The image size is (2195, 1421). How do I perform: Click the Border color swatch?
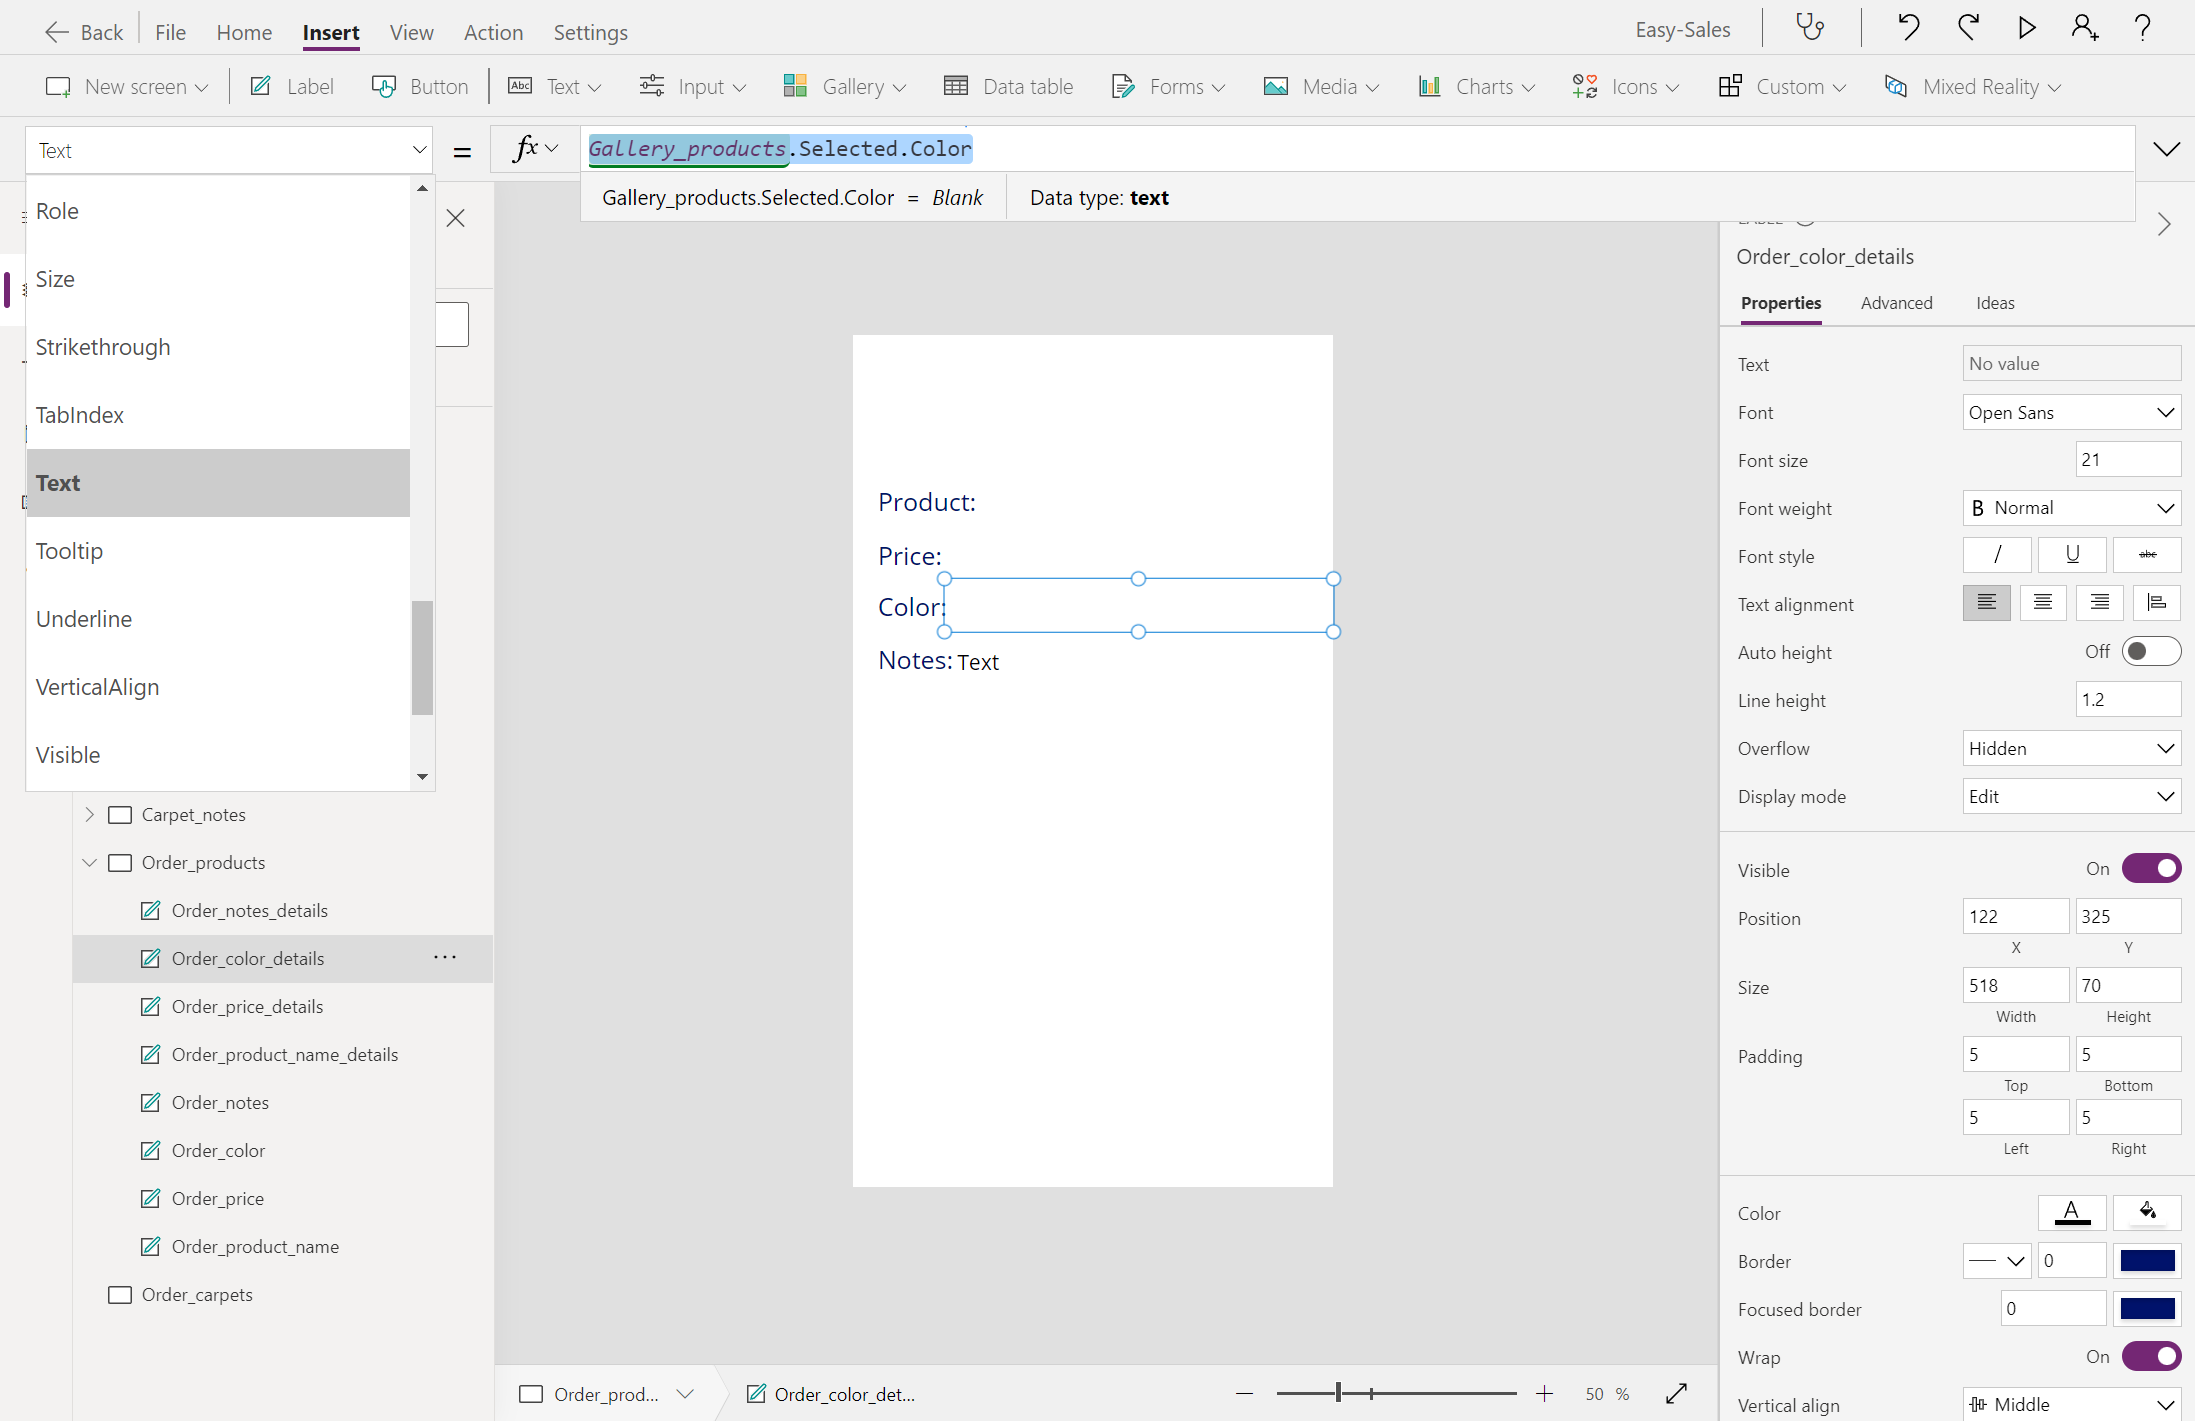pos(2147,1261)
